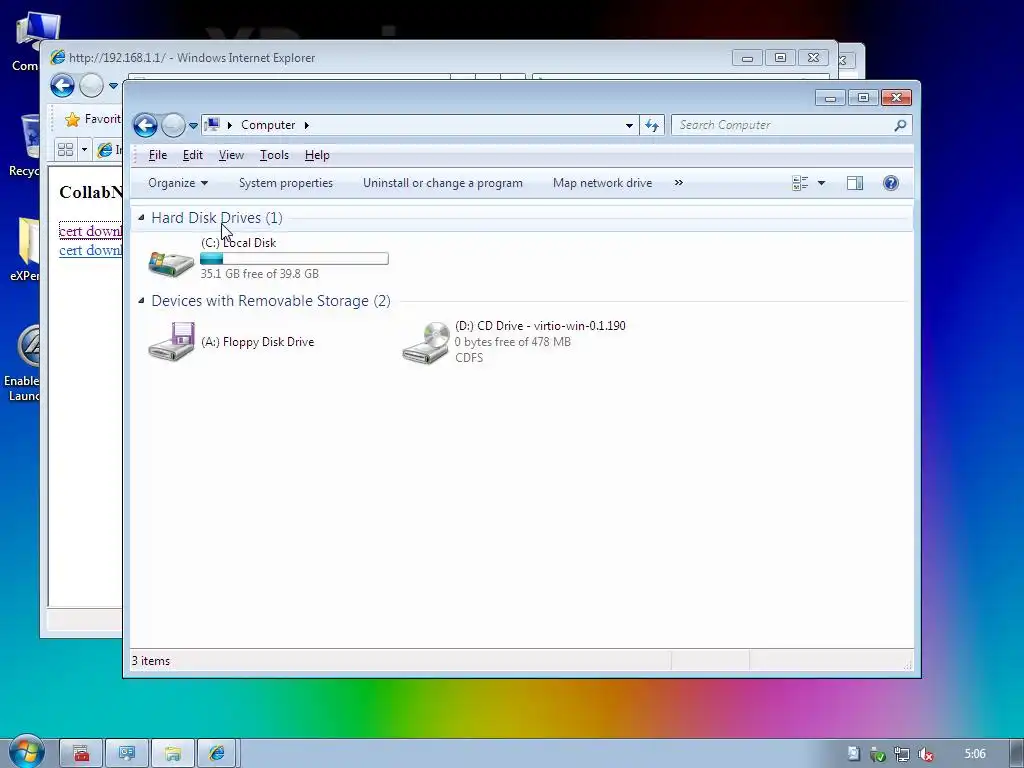
Task: Open the Windows Start button
Action: tap(26, 752)
